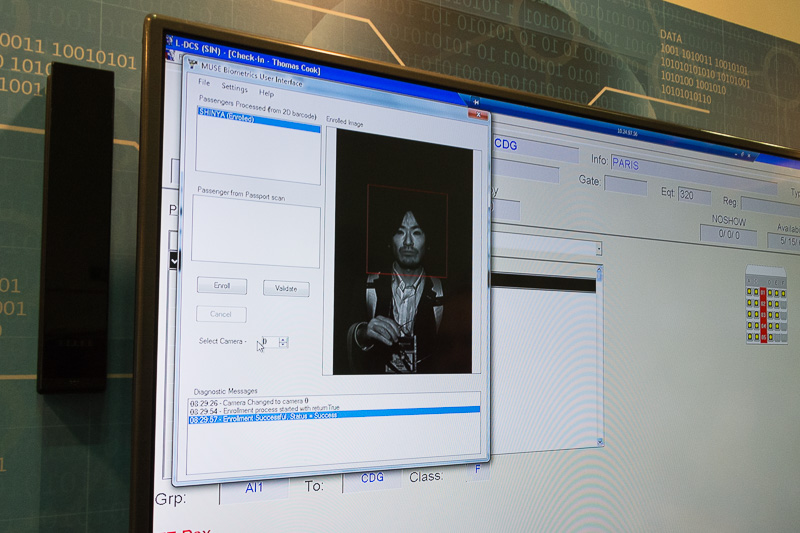
Task: Click the CDG destination field in L-DCS
Action: coord(536,150)
